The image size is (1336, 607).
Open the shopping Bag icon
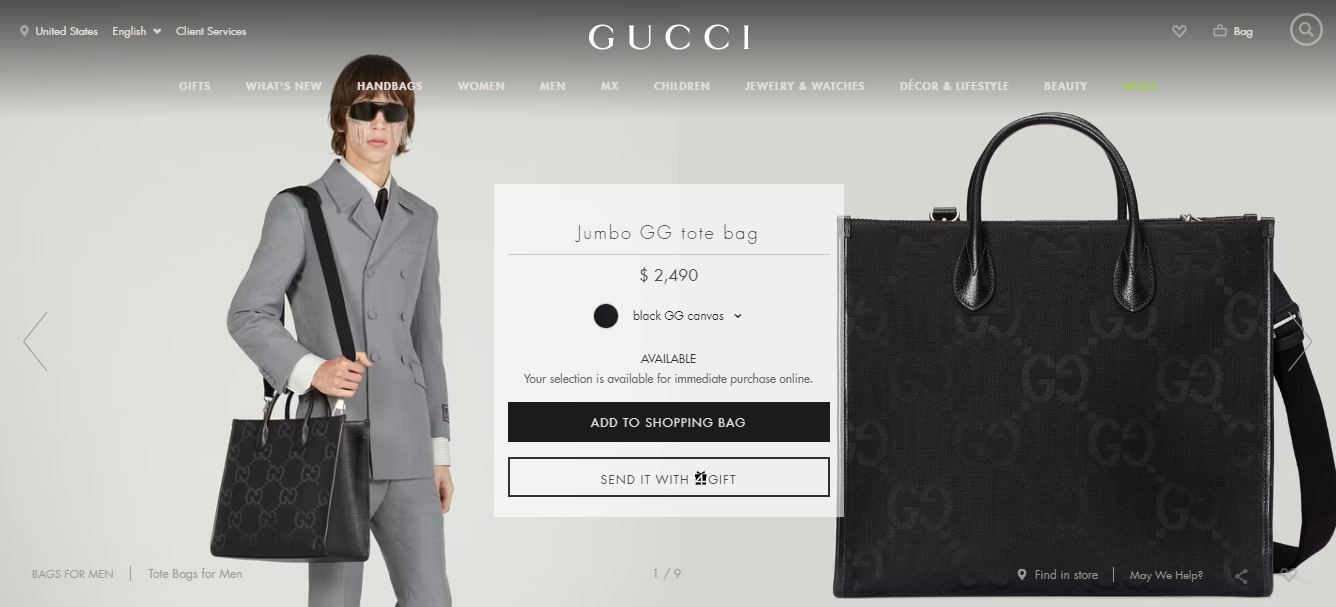tap(1220, 31)
